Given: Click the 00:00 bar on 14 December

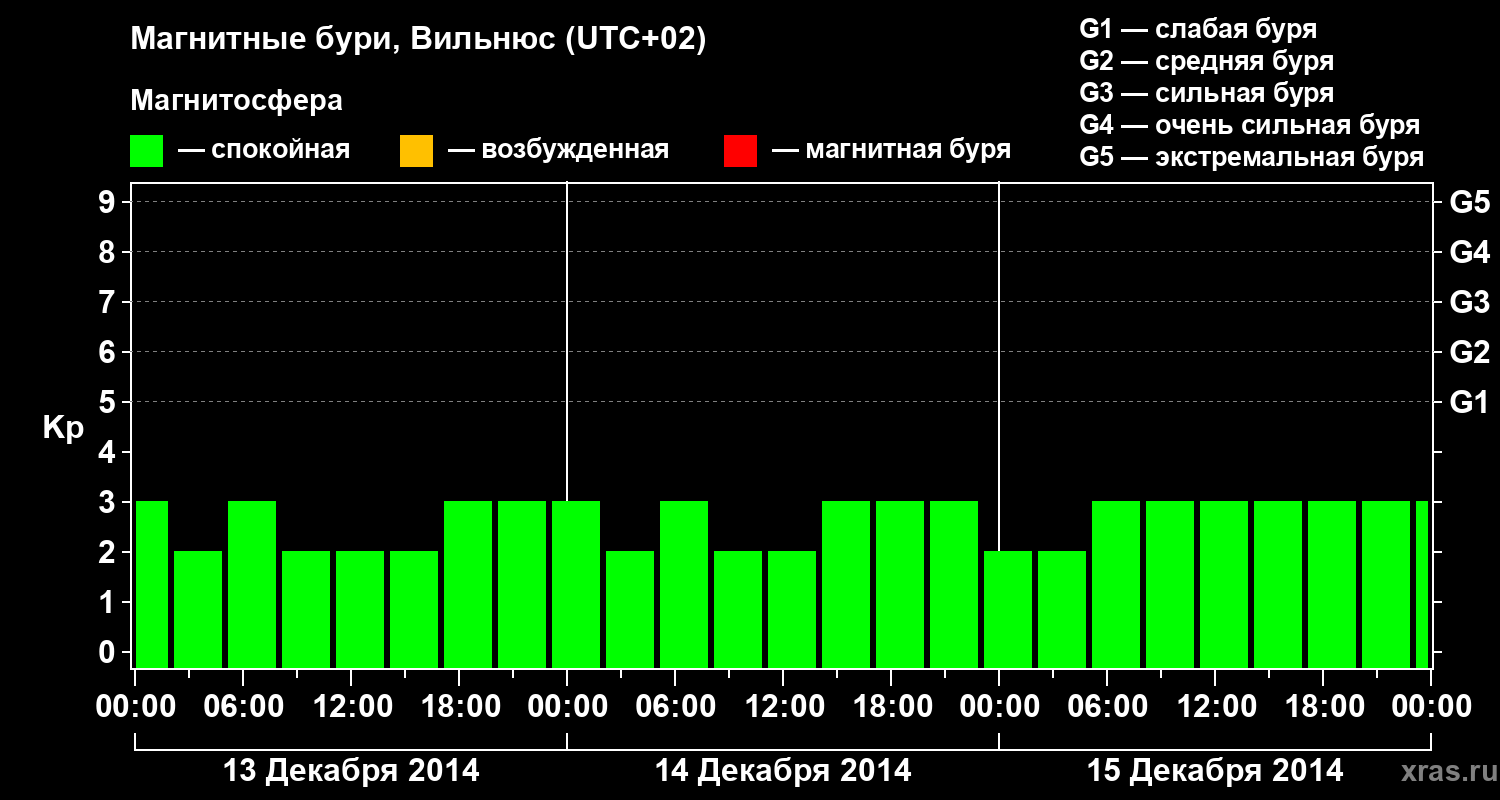Looking at the screenshot, I should [x=576, y=584].
